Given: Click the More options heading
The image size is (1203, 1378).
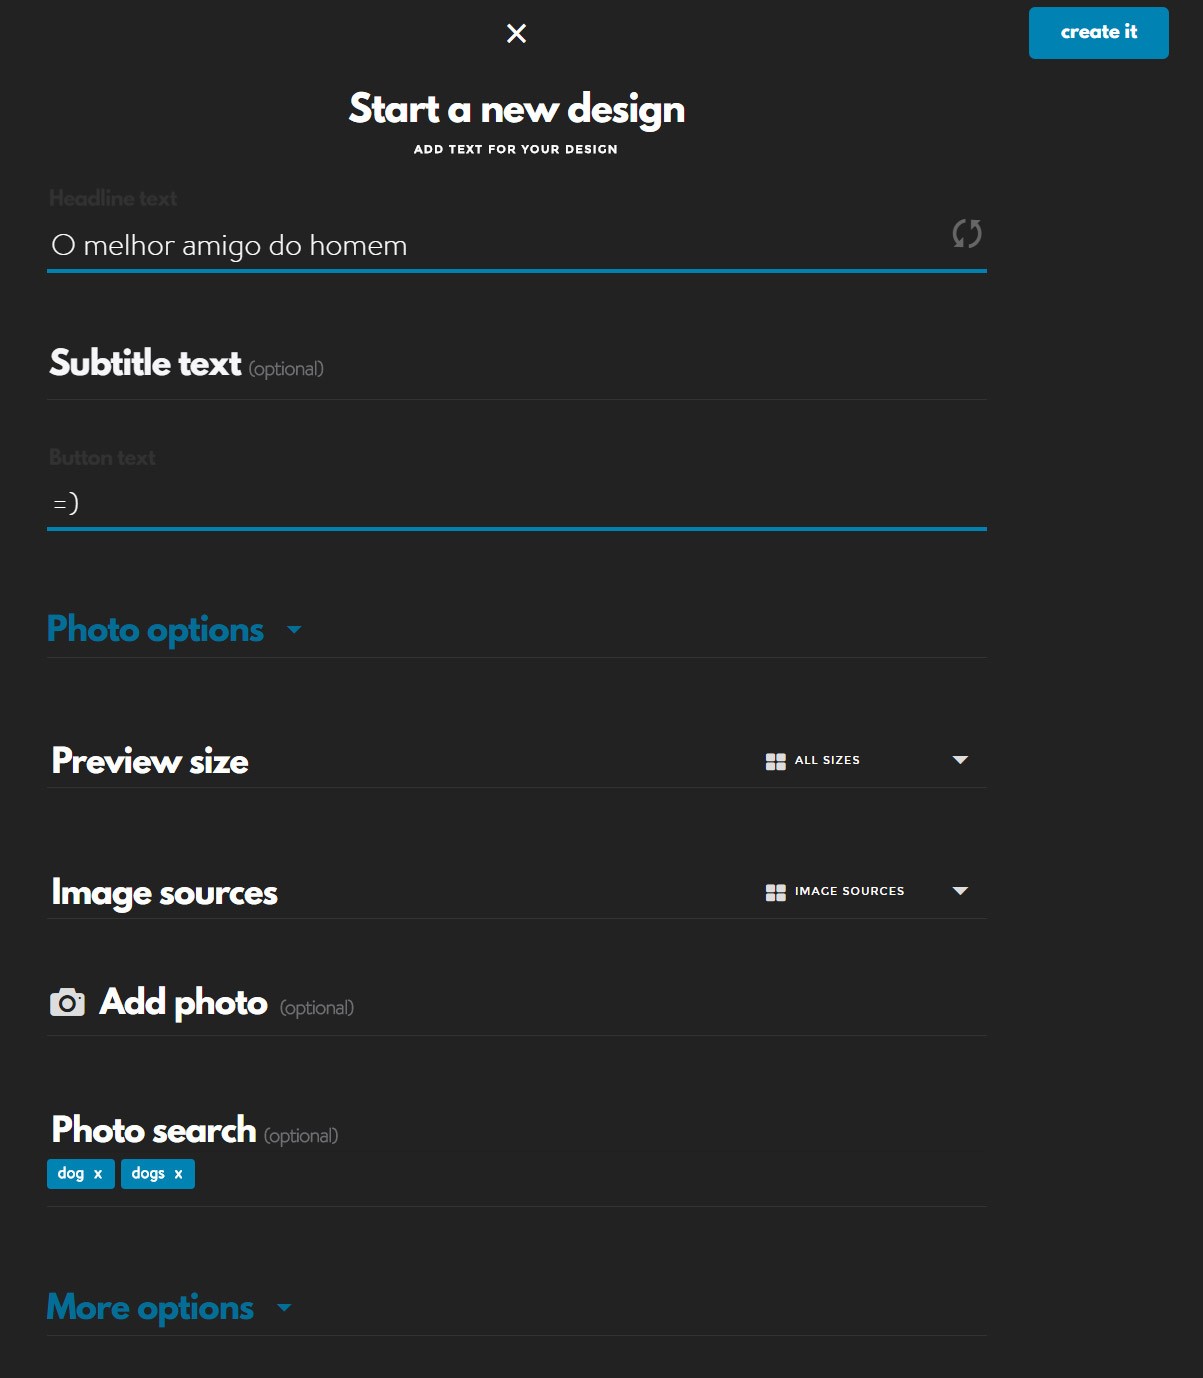Looking at the screenshot, I should [x=150, y=1308].
